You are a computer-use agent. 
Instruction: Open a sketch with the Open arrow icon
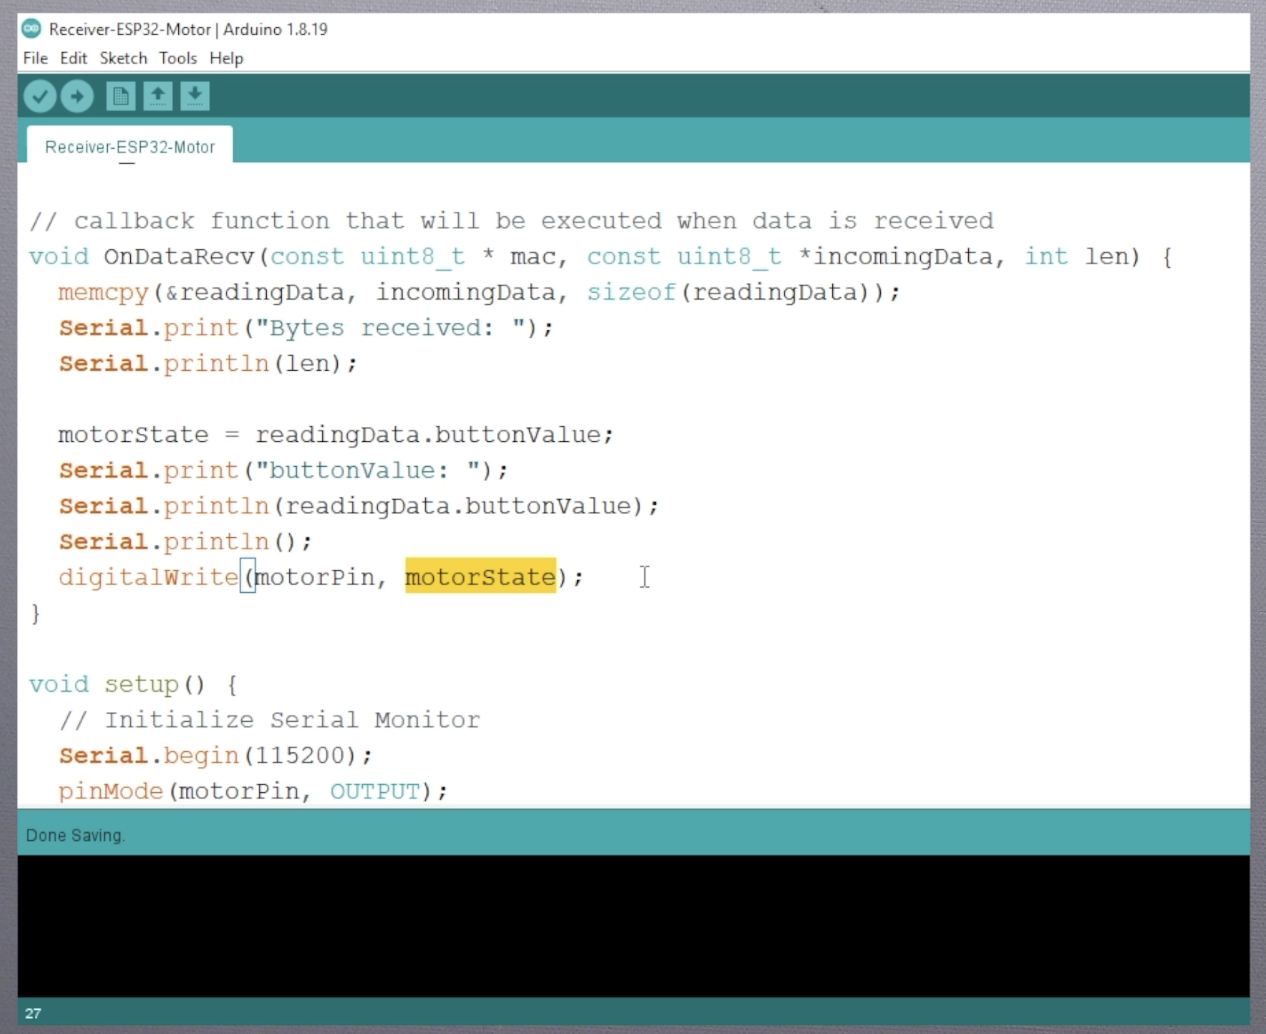158,96
